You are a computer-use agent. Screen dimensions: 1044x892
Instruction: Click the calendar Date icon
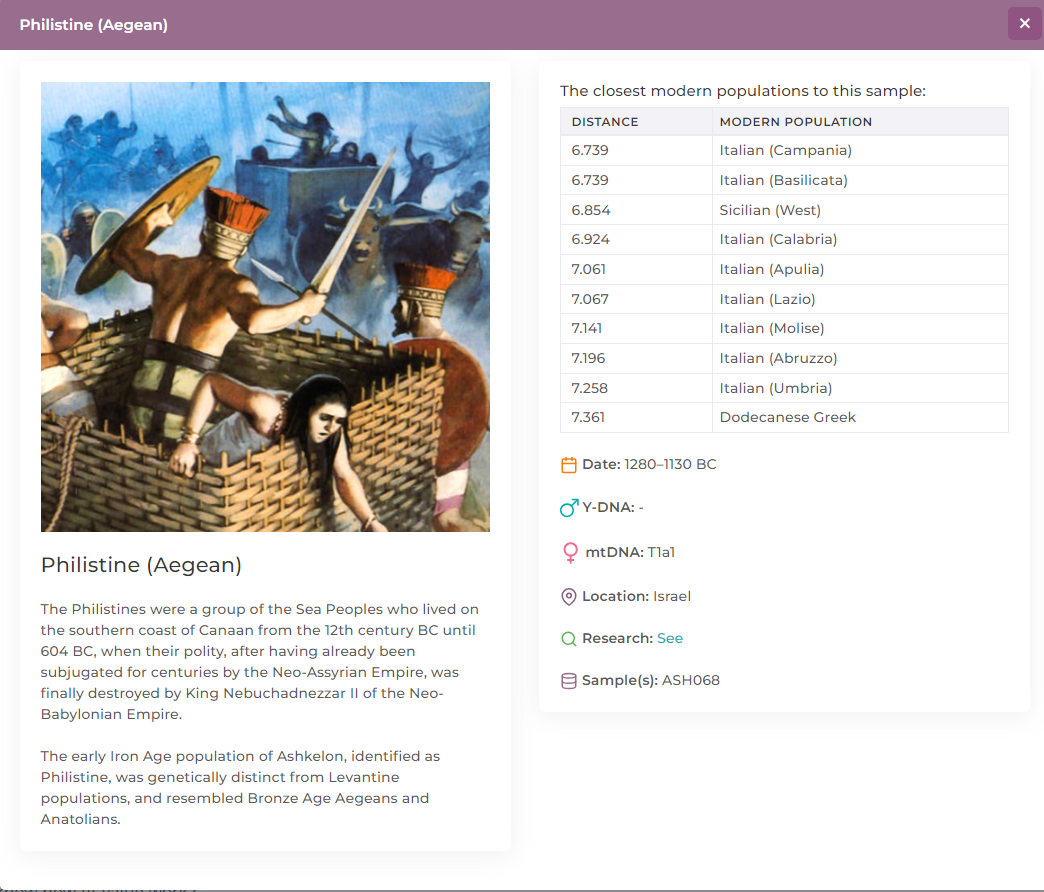[569, 465]
